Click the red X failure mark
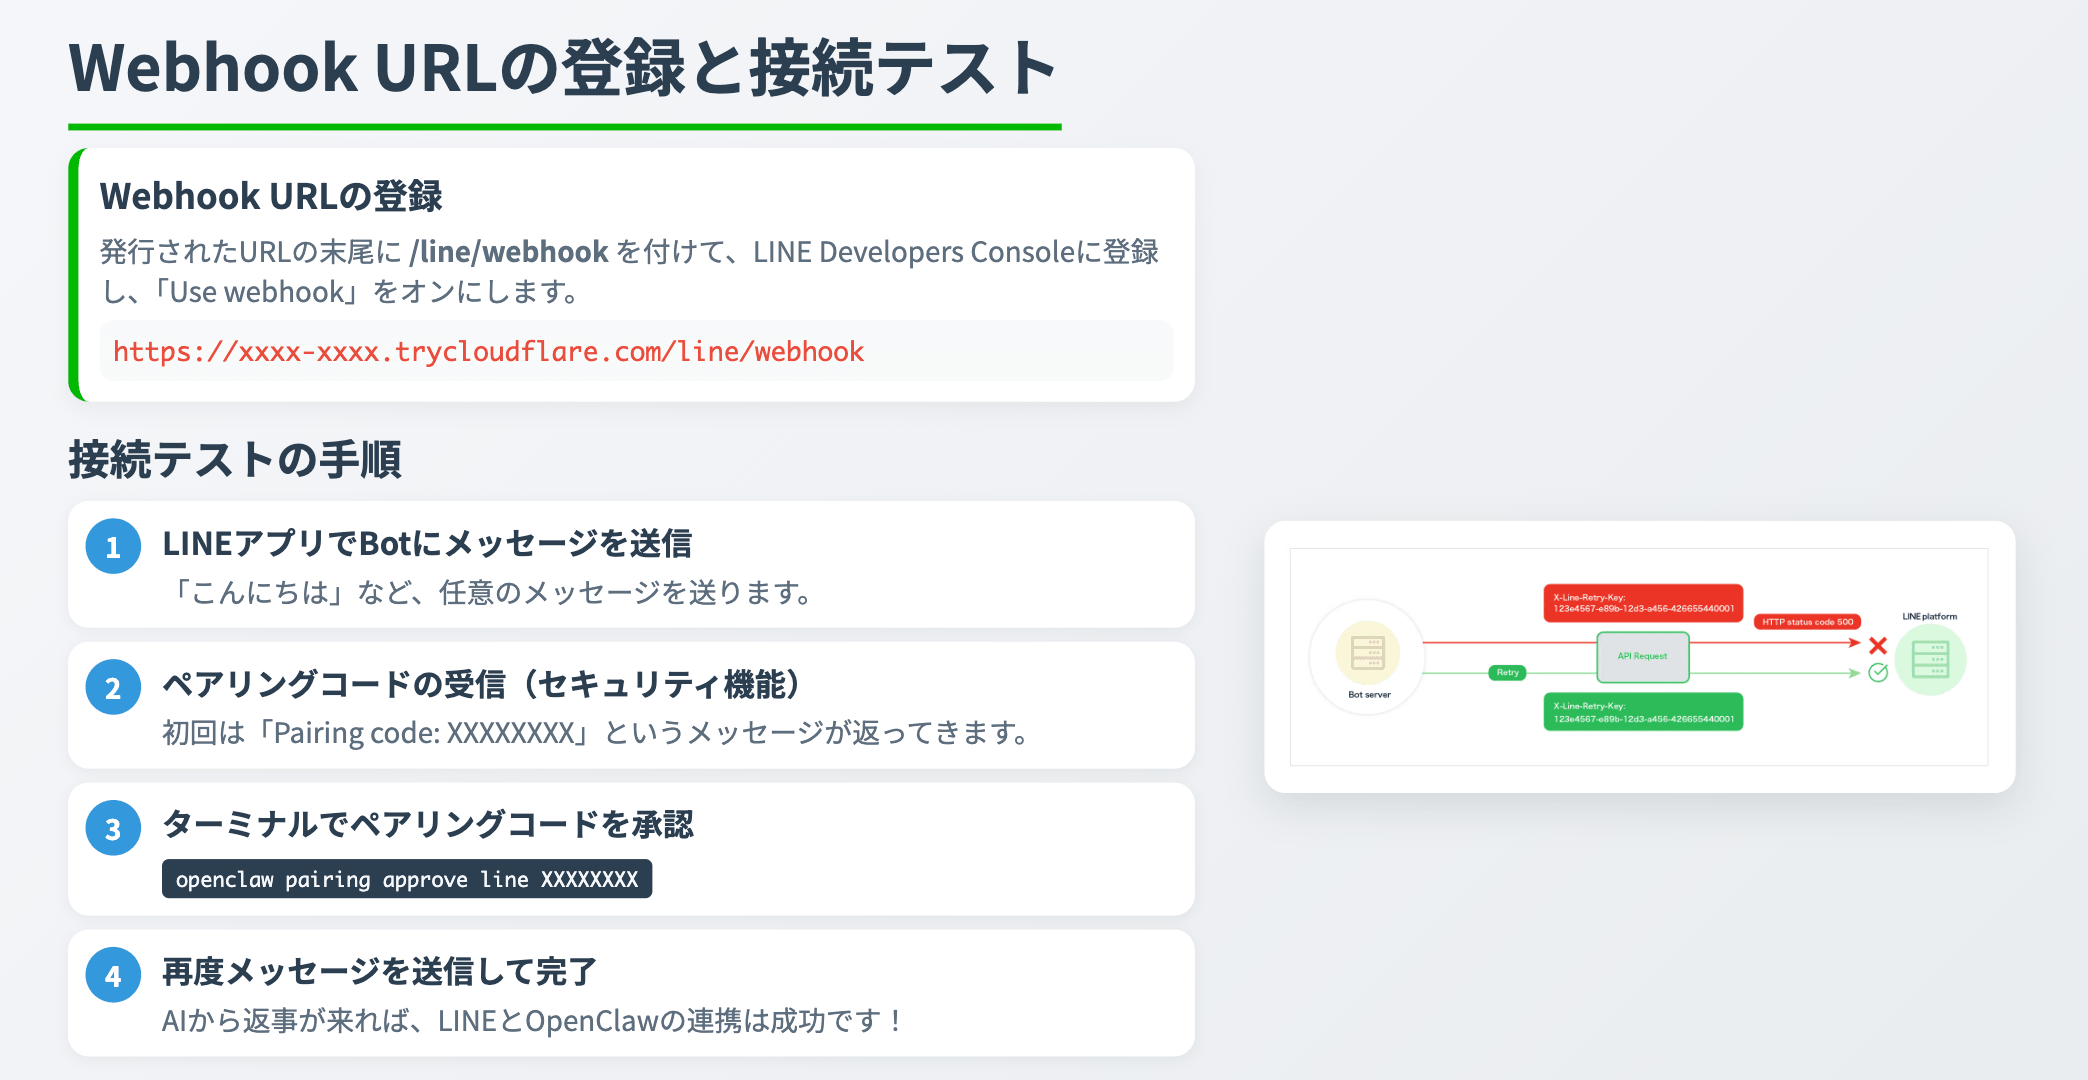 click(x=1878, y=646)
